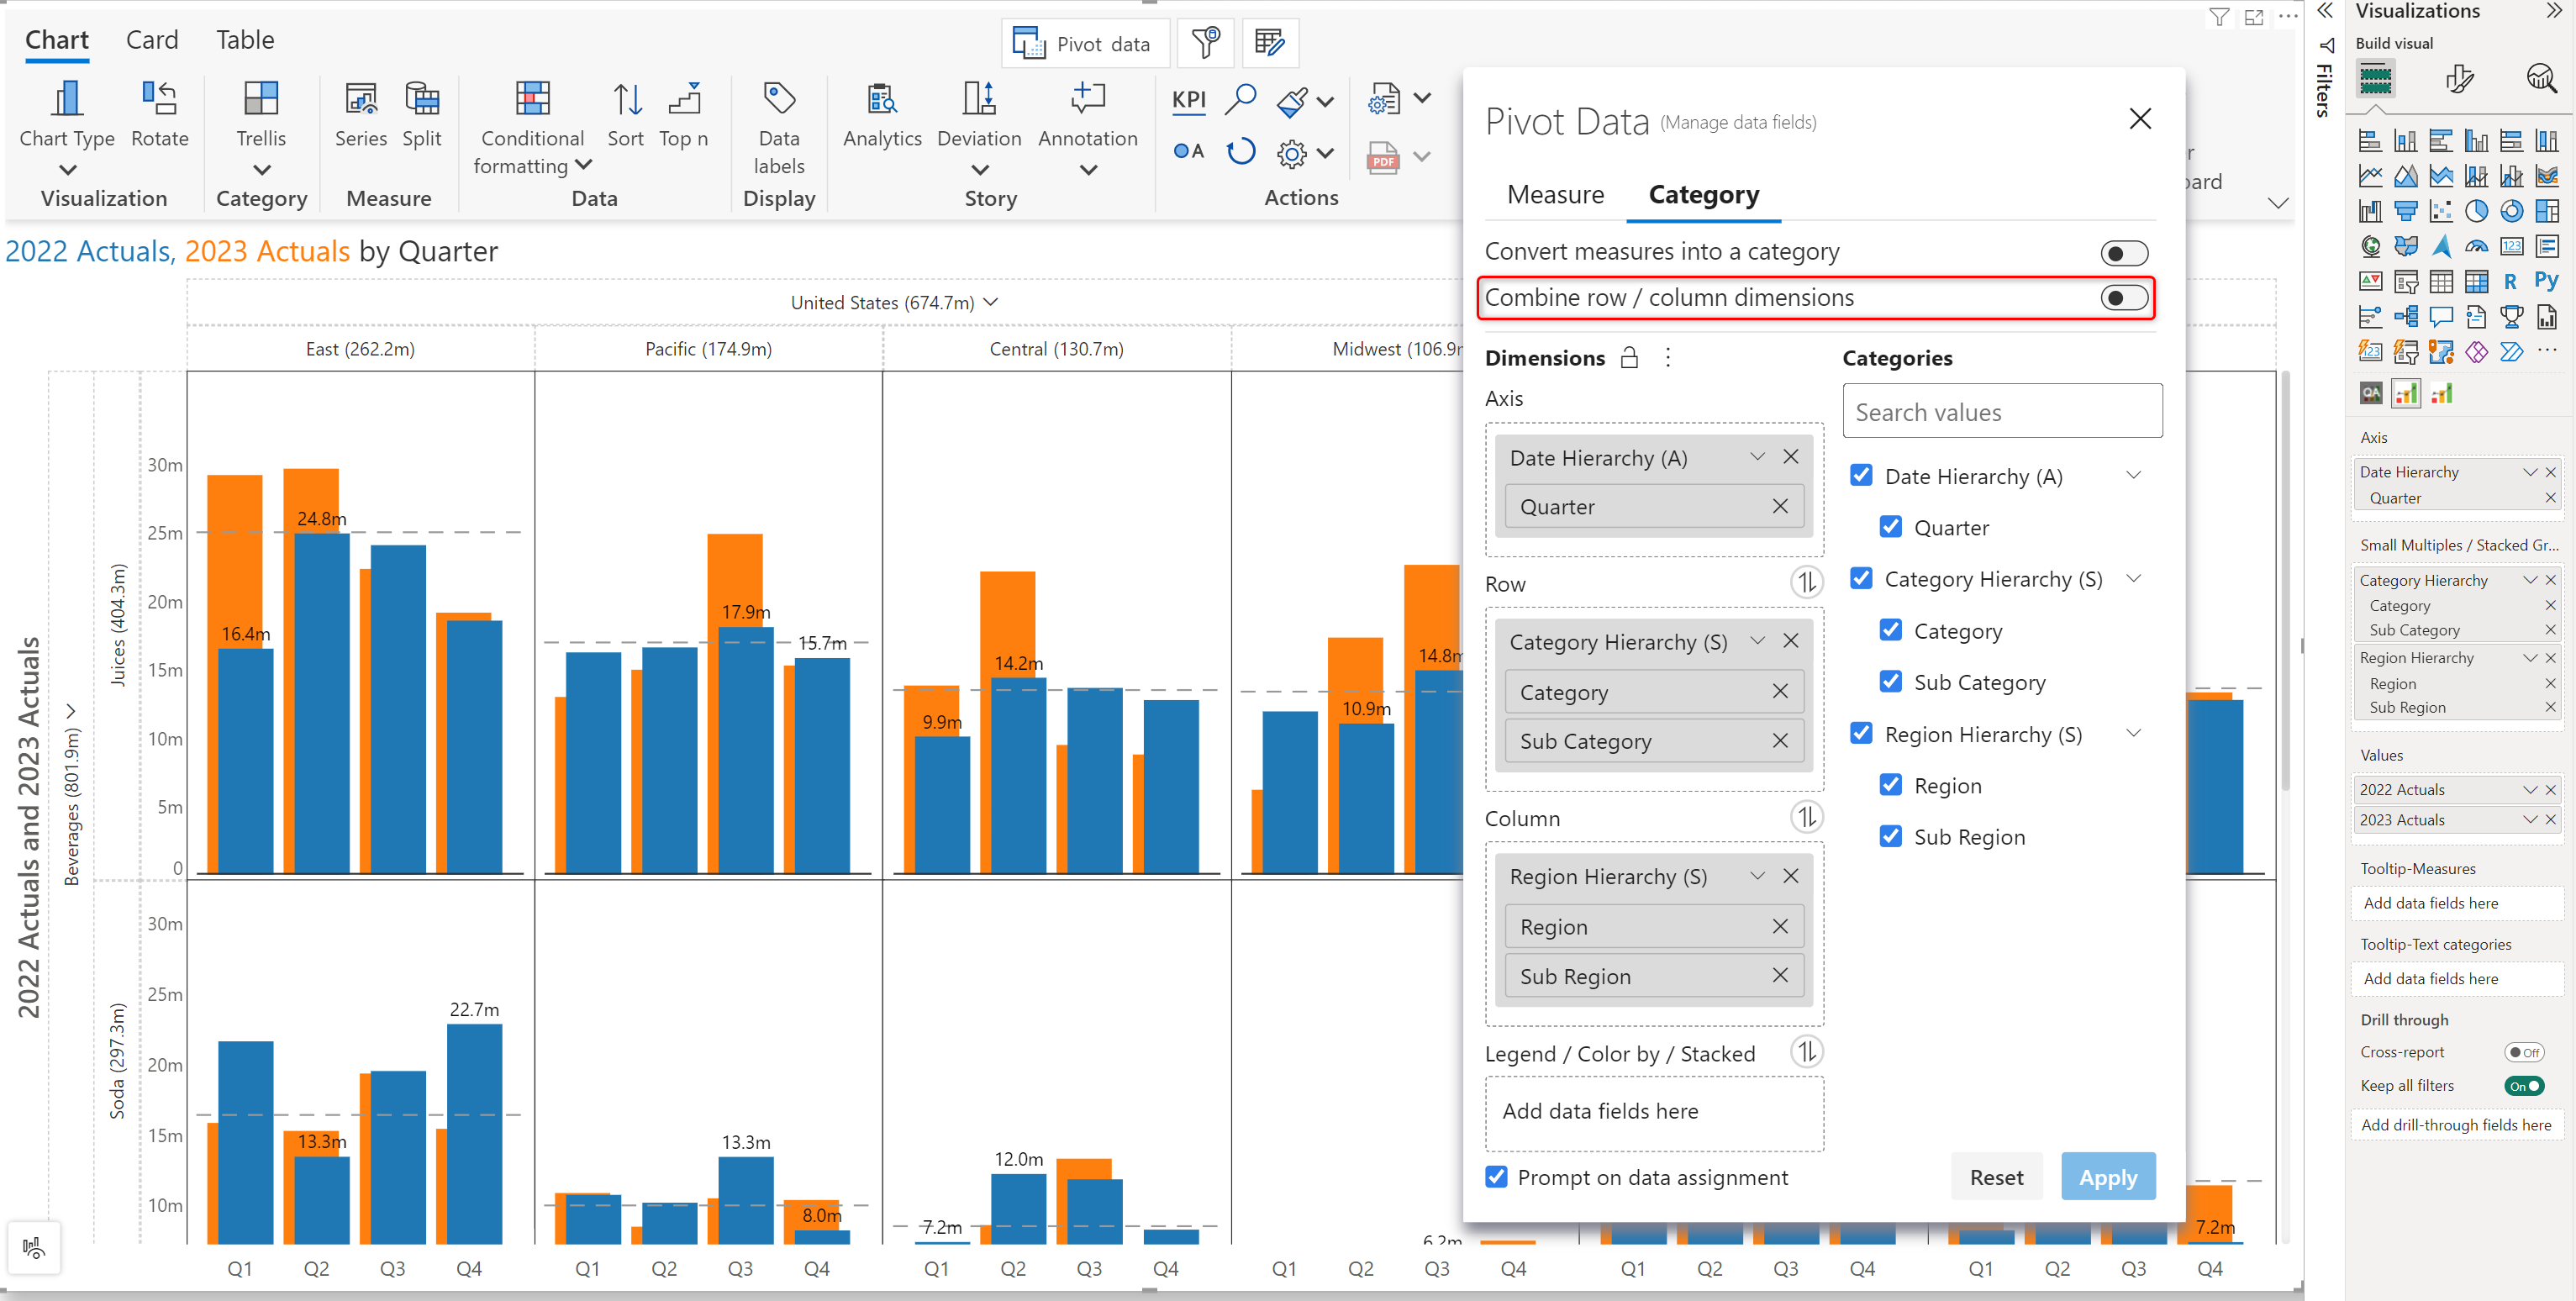Open the Chart Type menu
Viewport: 2576px width, 1301px height.
[x=67, y=127]
